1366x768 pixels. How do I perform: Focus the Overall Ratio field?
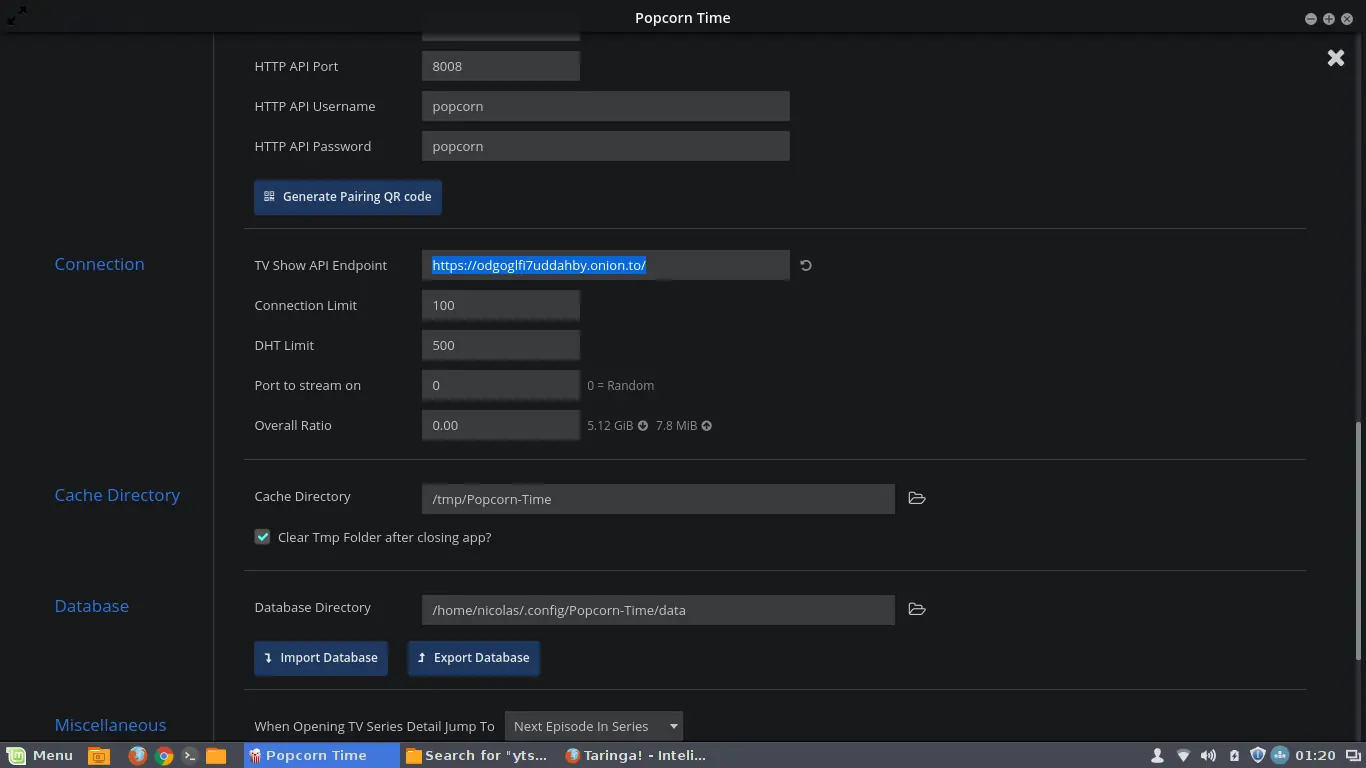tap(501, 425)
